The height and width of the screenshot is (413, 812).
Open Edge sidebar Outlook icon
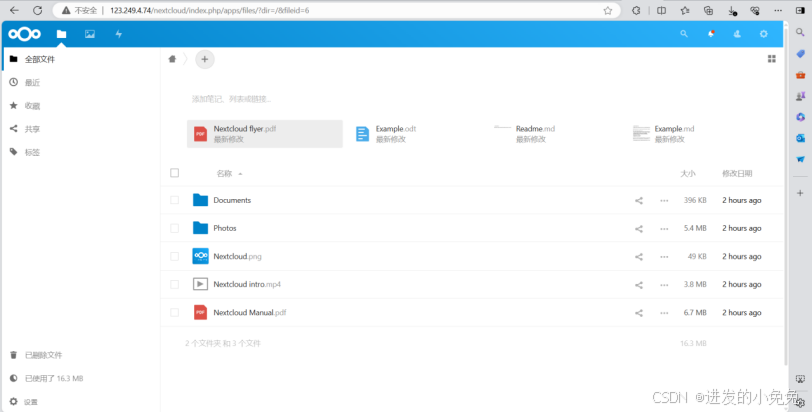(x=800, y=138)
